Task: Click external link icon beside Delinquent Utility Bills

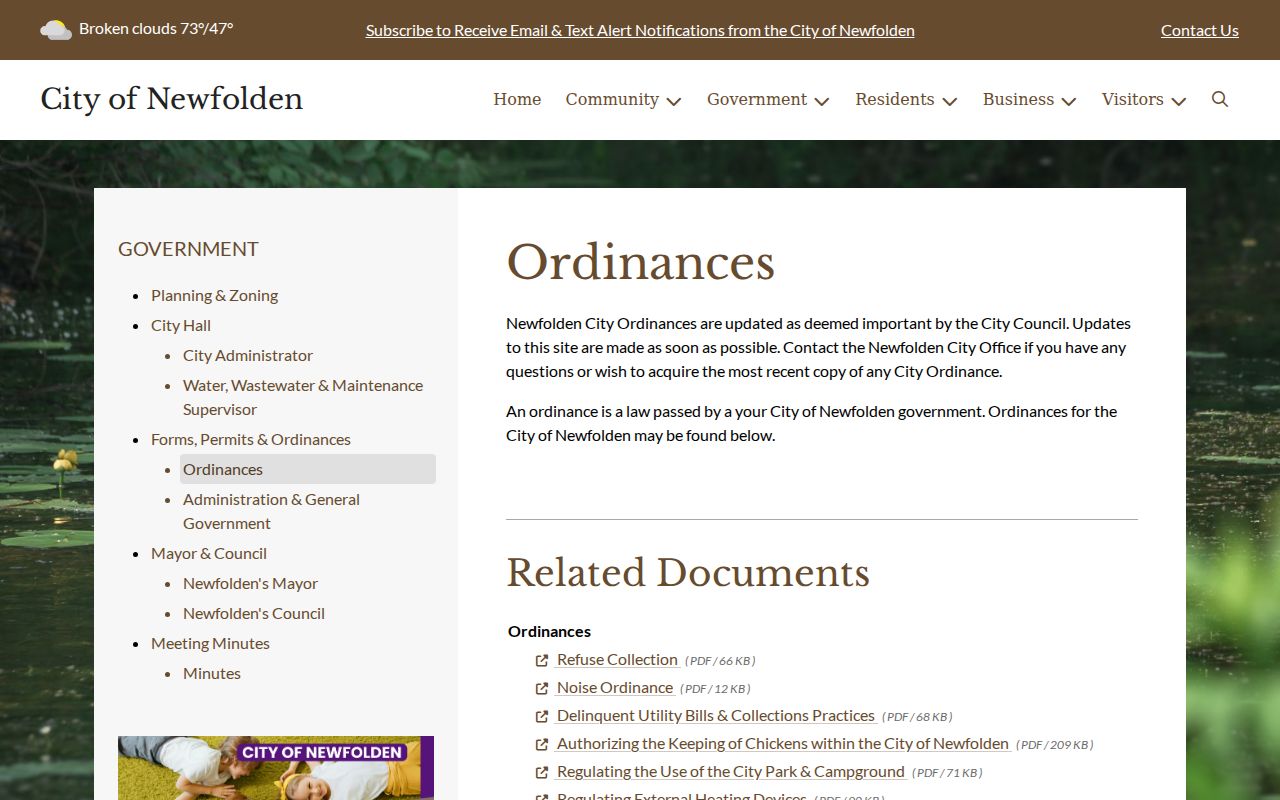Action: click(542, 716)
